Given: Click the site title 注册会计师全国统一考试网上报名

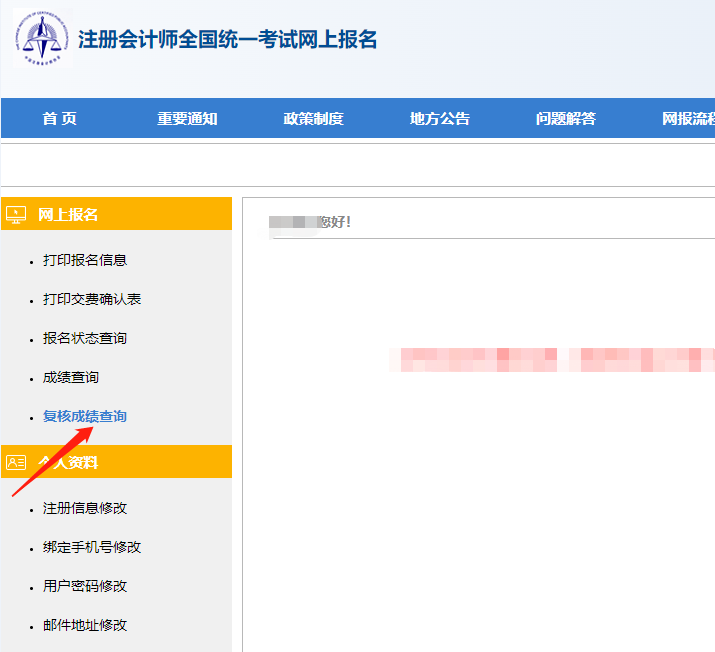Looking at the screenshot, I should tap(227, 40).
